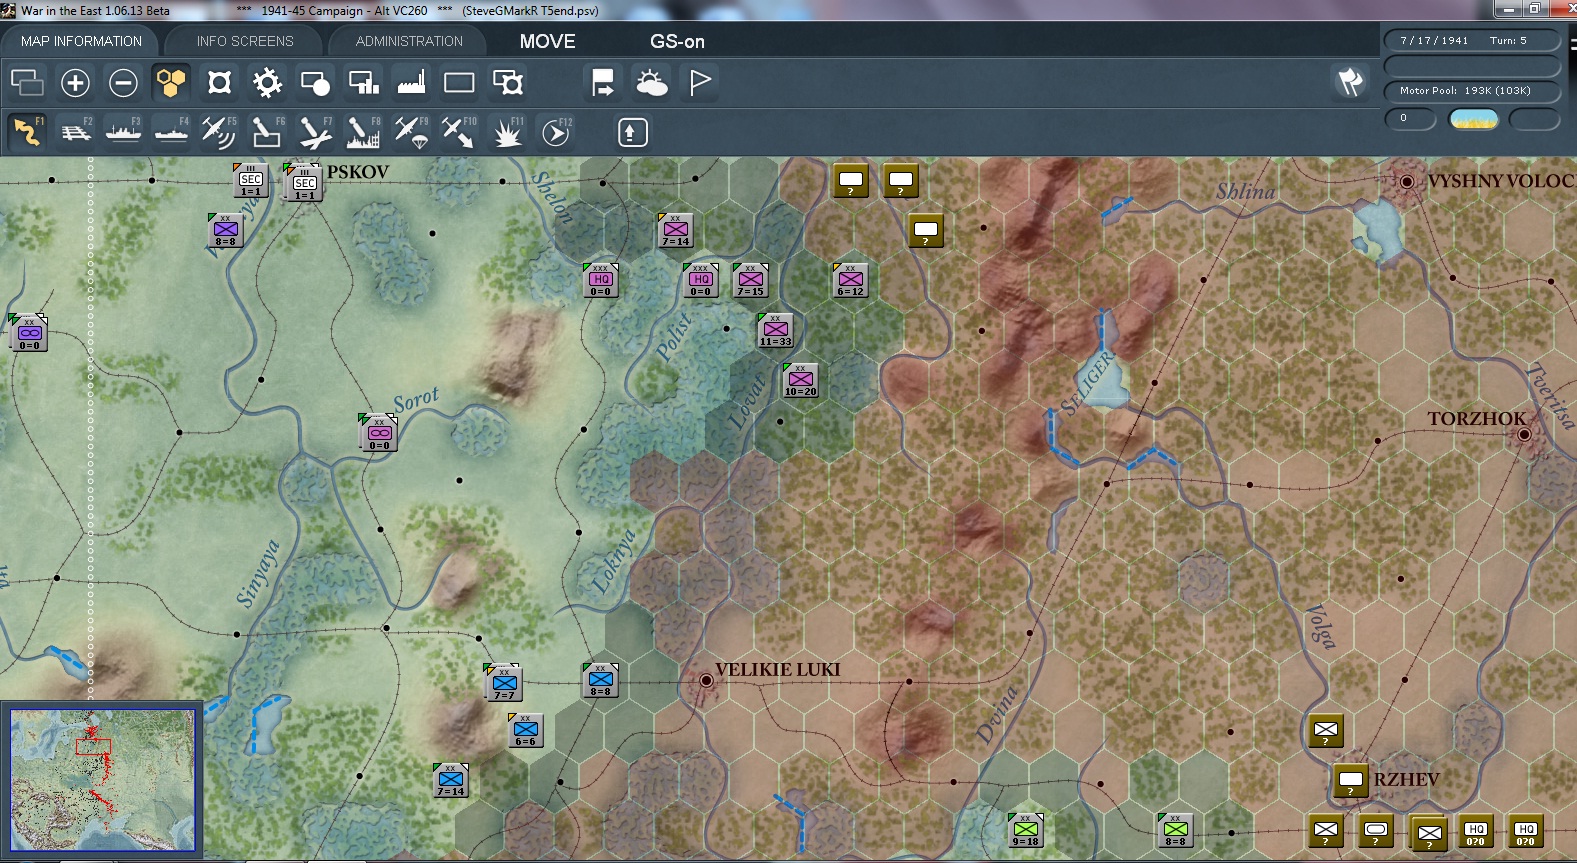Click the overlapping rectangles unit toggle icon
This screenshot has height=863, width=1577.
coord(27,82)
